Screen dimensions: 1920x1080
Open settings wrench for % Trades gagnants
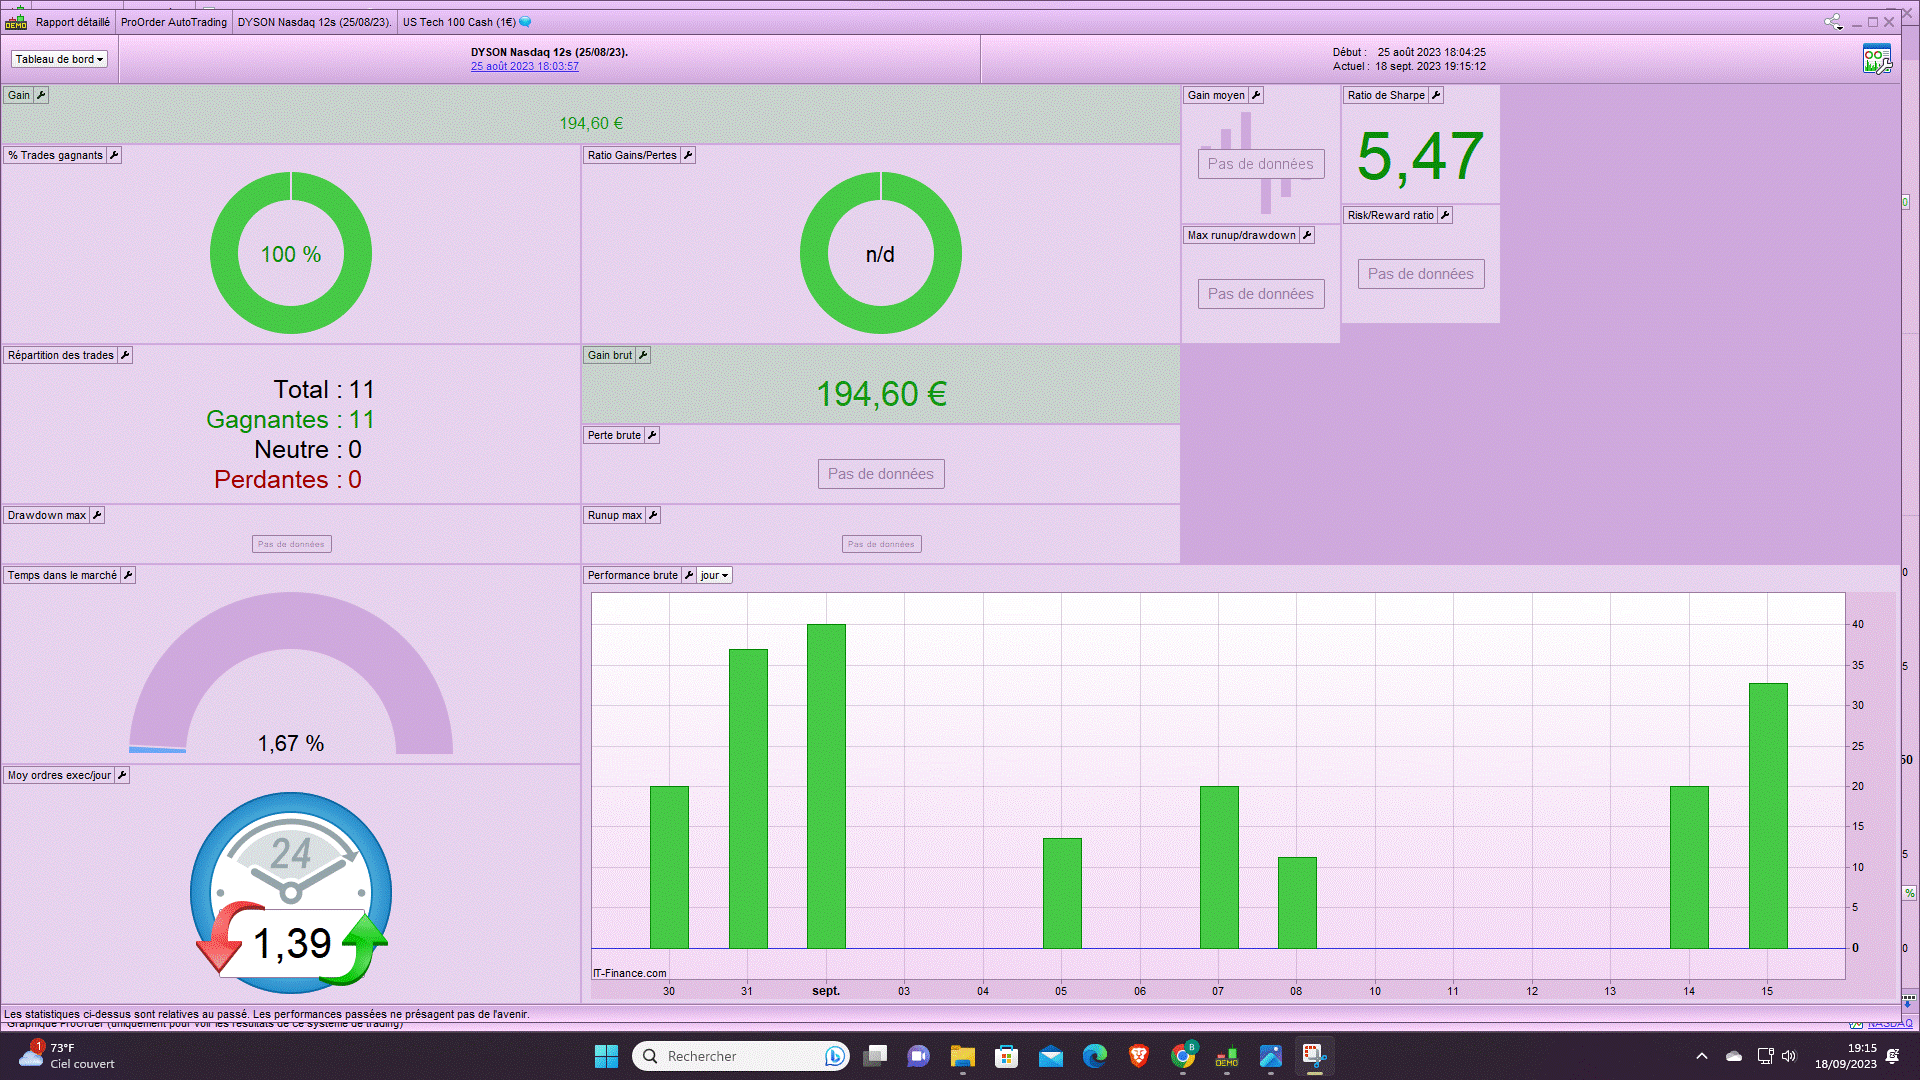pos(114,155)
